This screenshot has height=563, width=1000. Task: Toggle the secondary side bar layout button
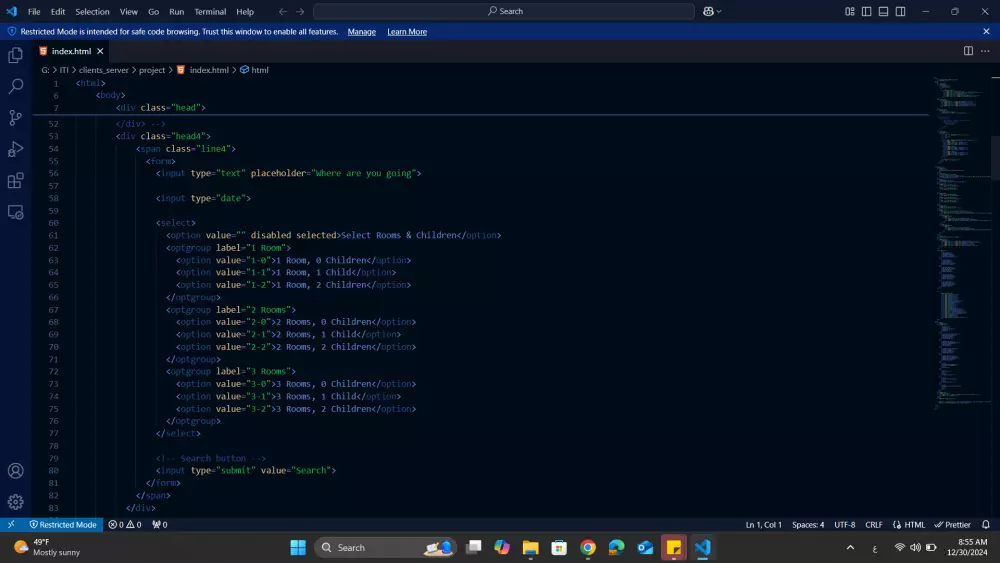[900, 12]
